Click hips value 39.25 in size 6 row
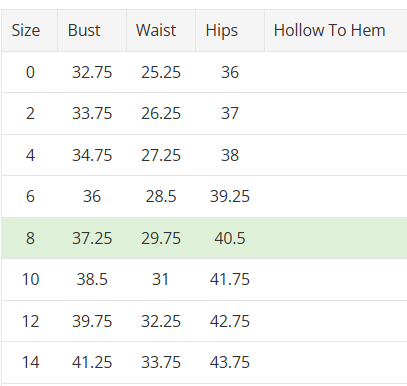 pos(230,196)
